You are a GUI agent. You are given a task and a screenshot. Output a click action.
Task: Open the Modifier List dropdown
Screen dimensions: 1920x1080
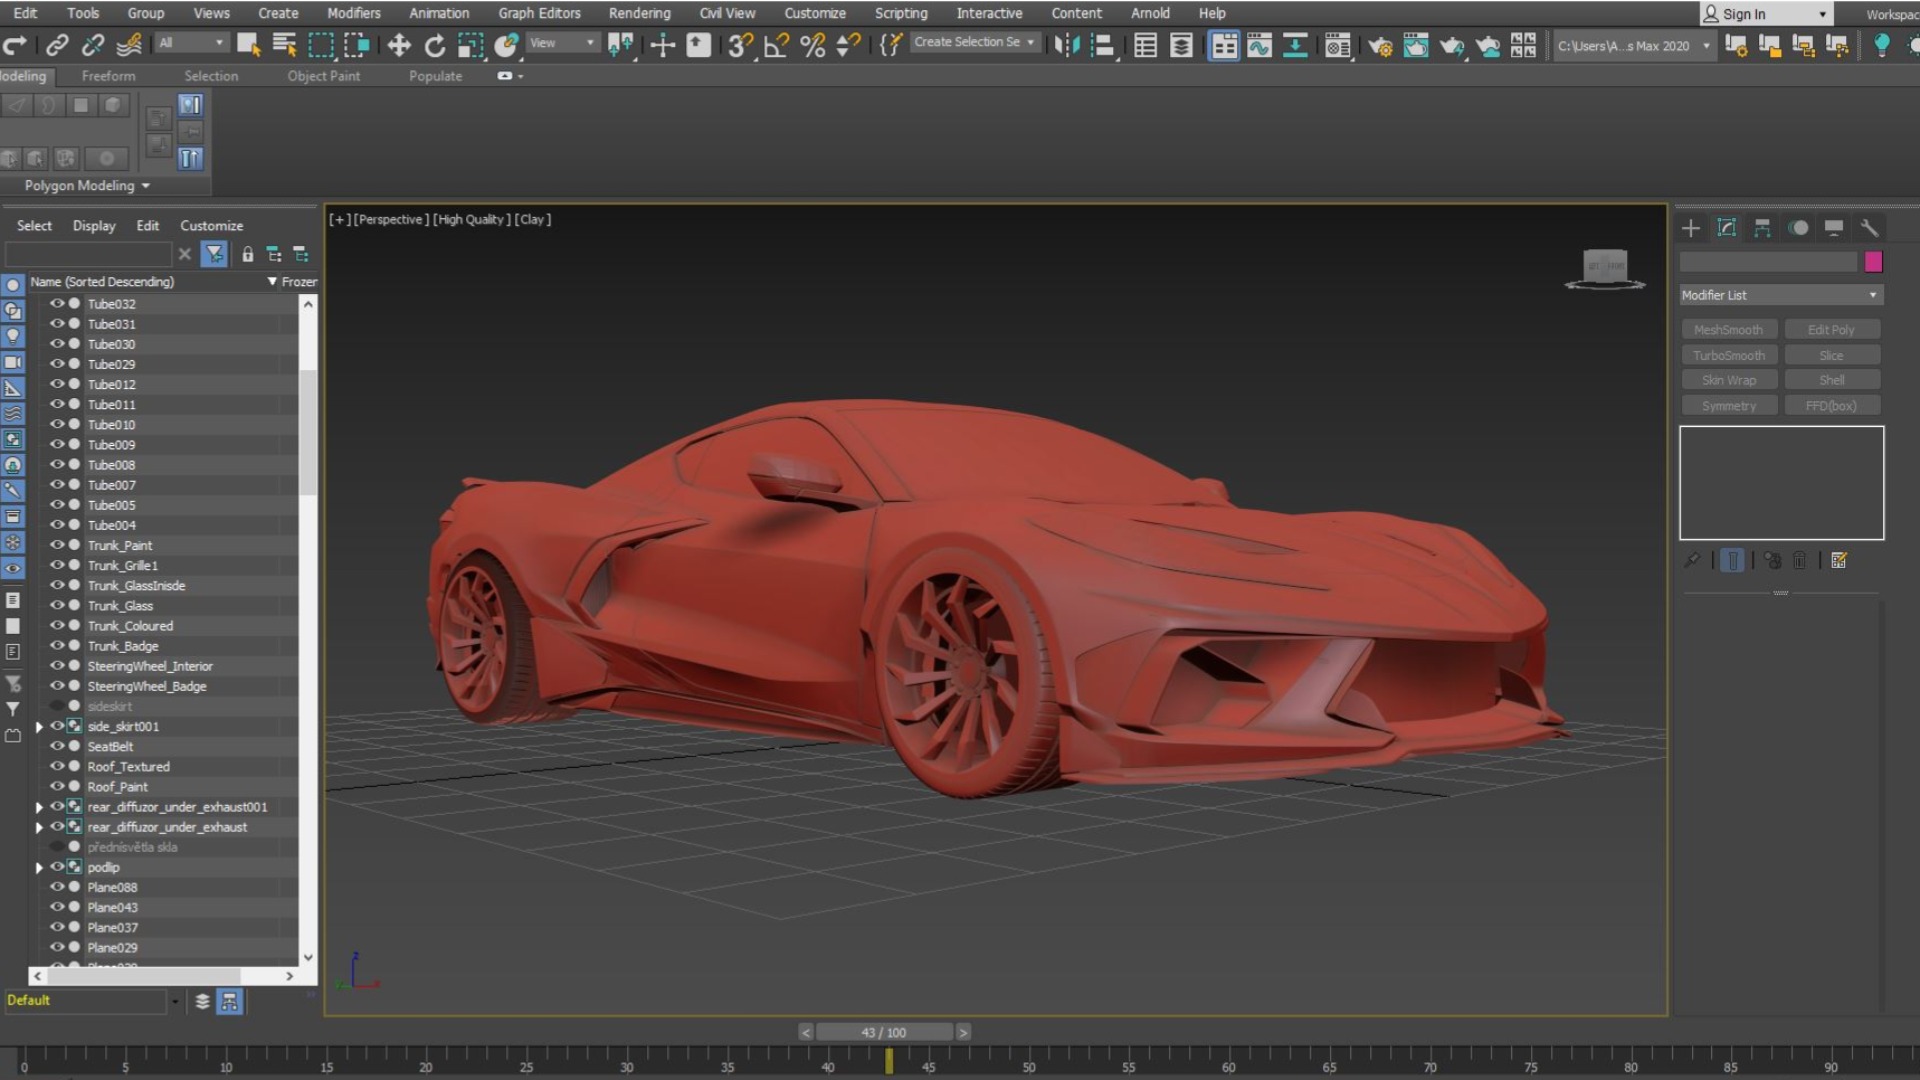pos(1780,295)
